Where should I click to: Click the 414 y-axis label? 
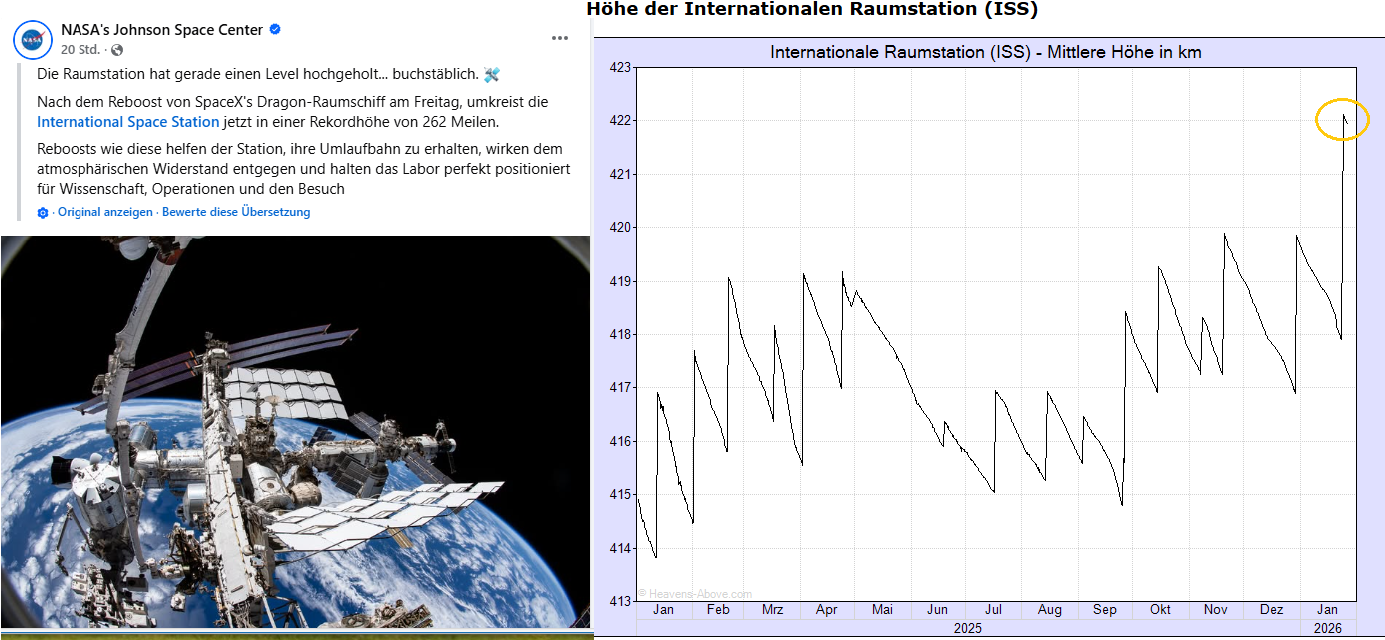(x=620, y=549)
